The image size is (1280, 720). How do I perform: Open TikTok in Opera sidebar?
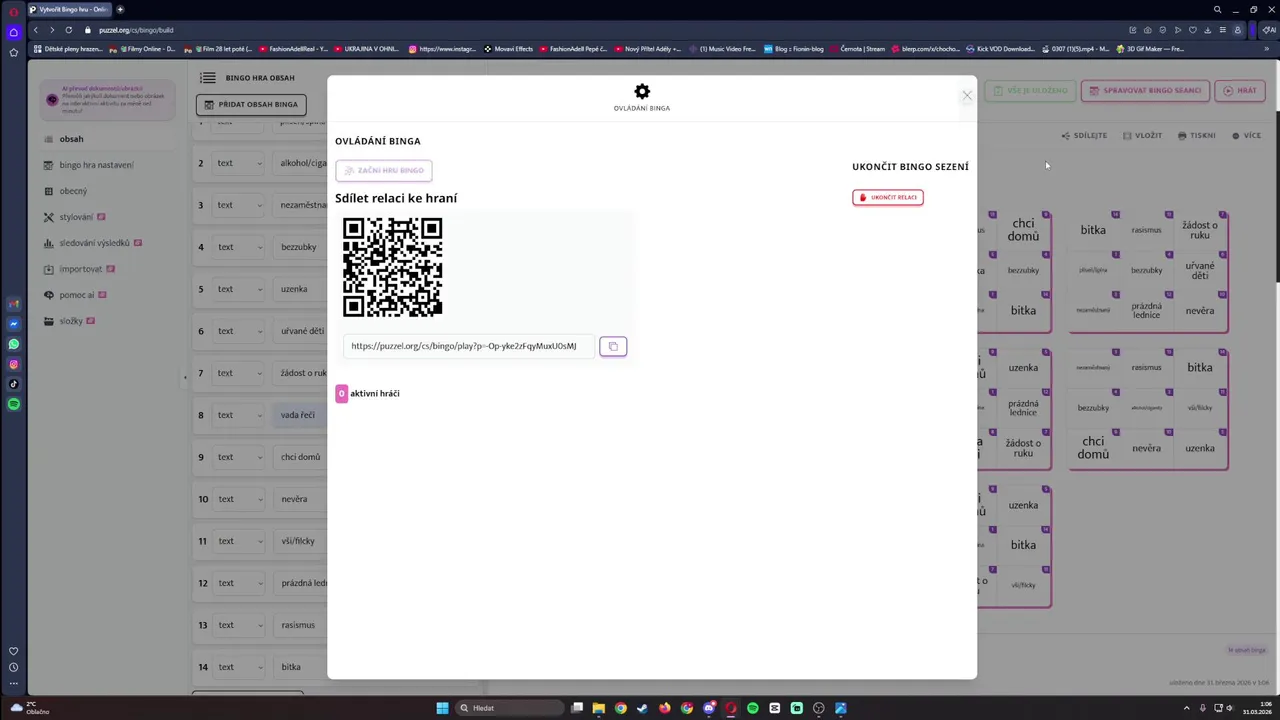(13, 384)
